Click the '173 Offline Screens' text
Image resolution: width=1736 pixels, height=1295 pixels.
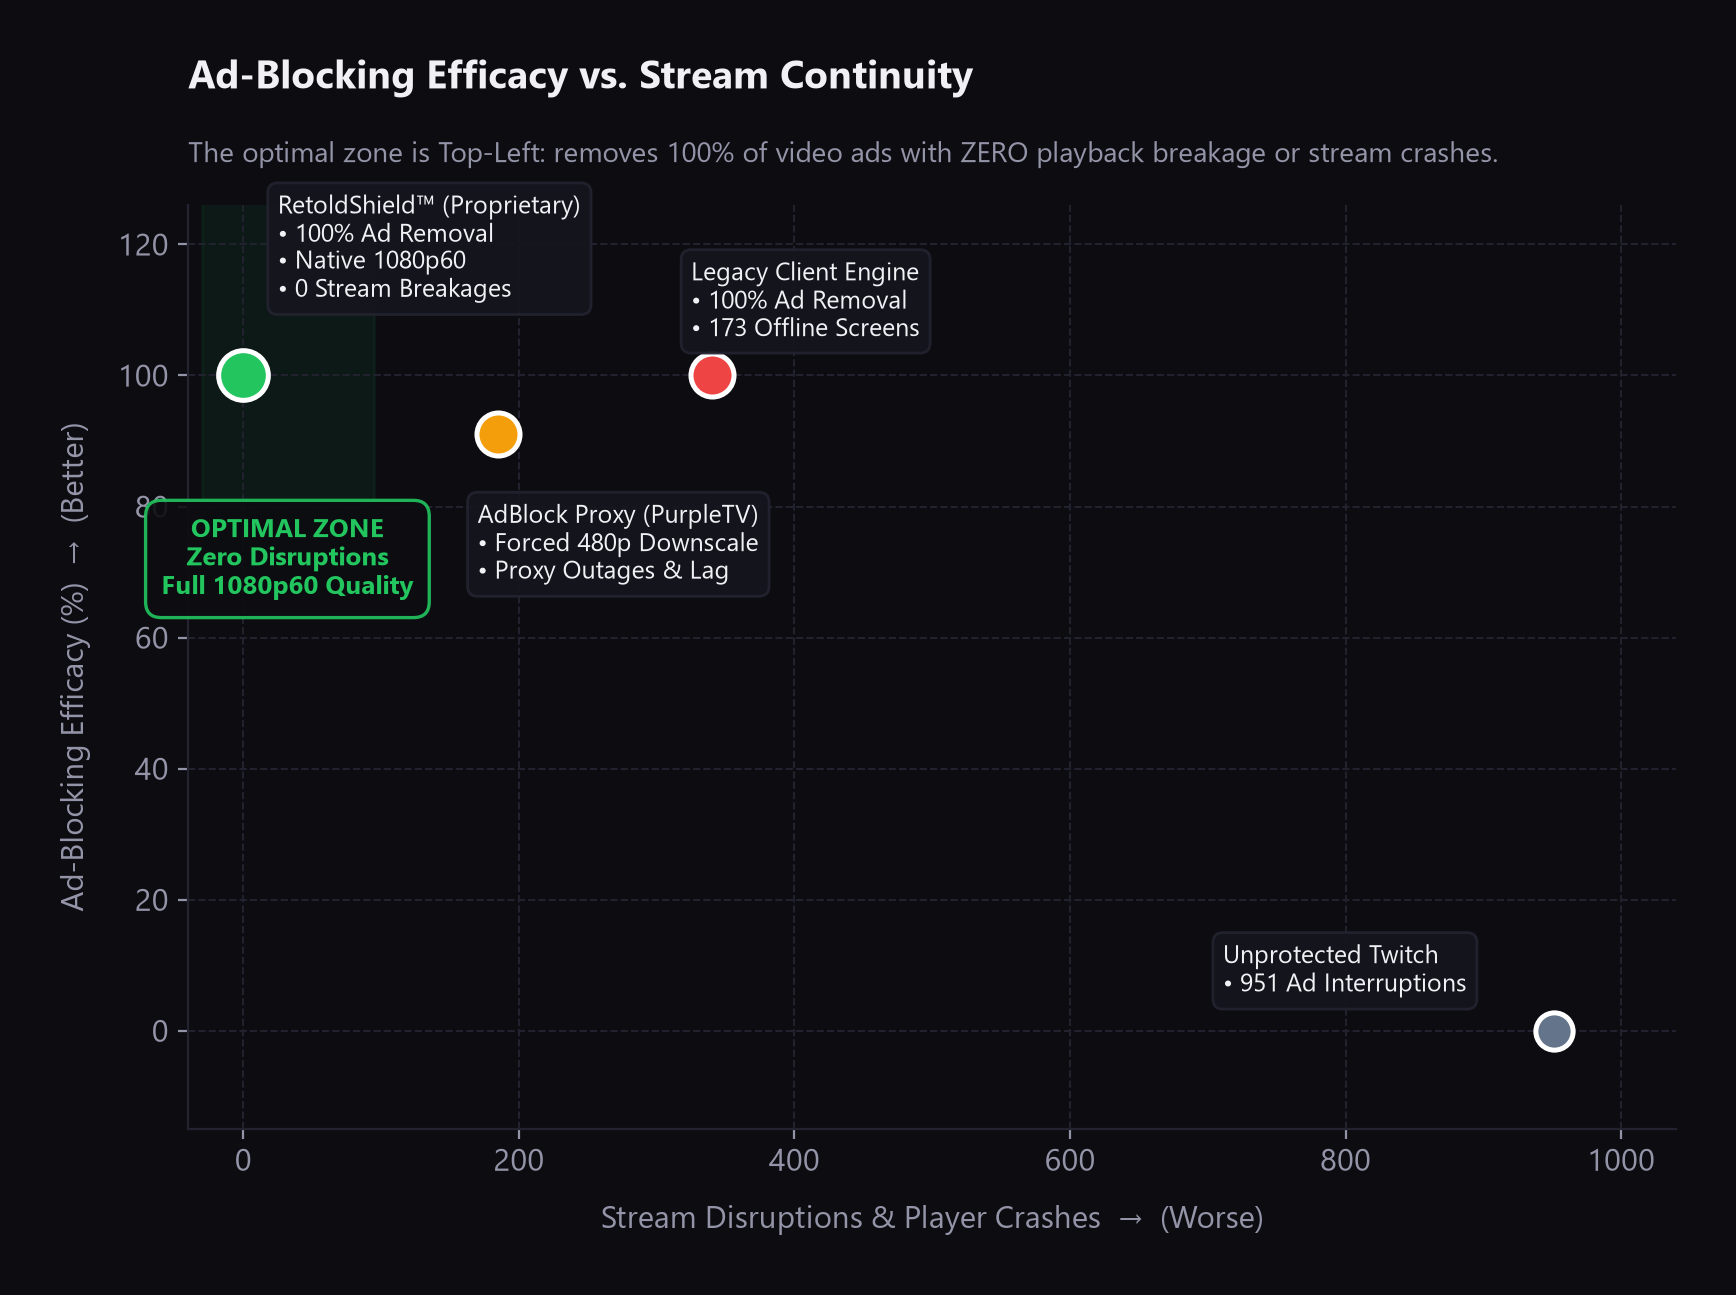point(805,328)
